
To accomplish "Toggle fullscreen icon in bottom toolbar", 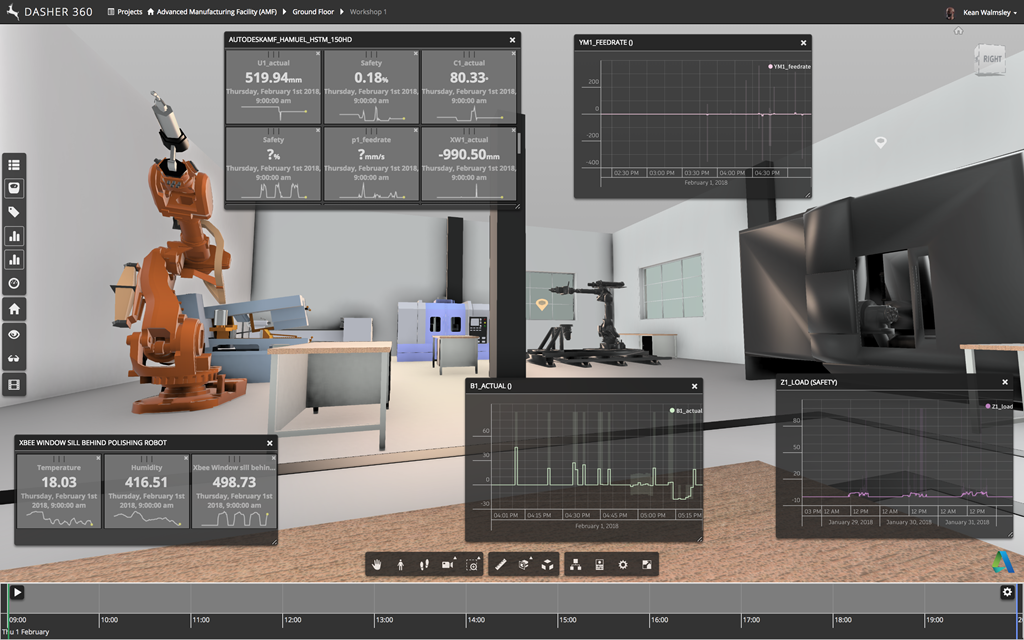I will (x=647, y=565).
